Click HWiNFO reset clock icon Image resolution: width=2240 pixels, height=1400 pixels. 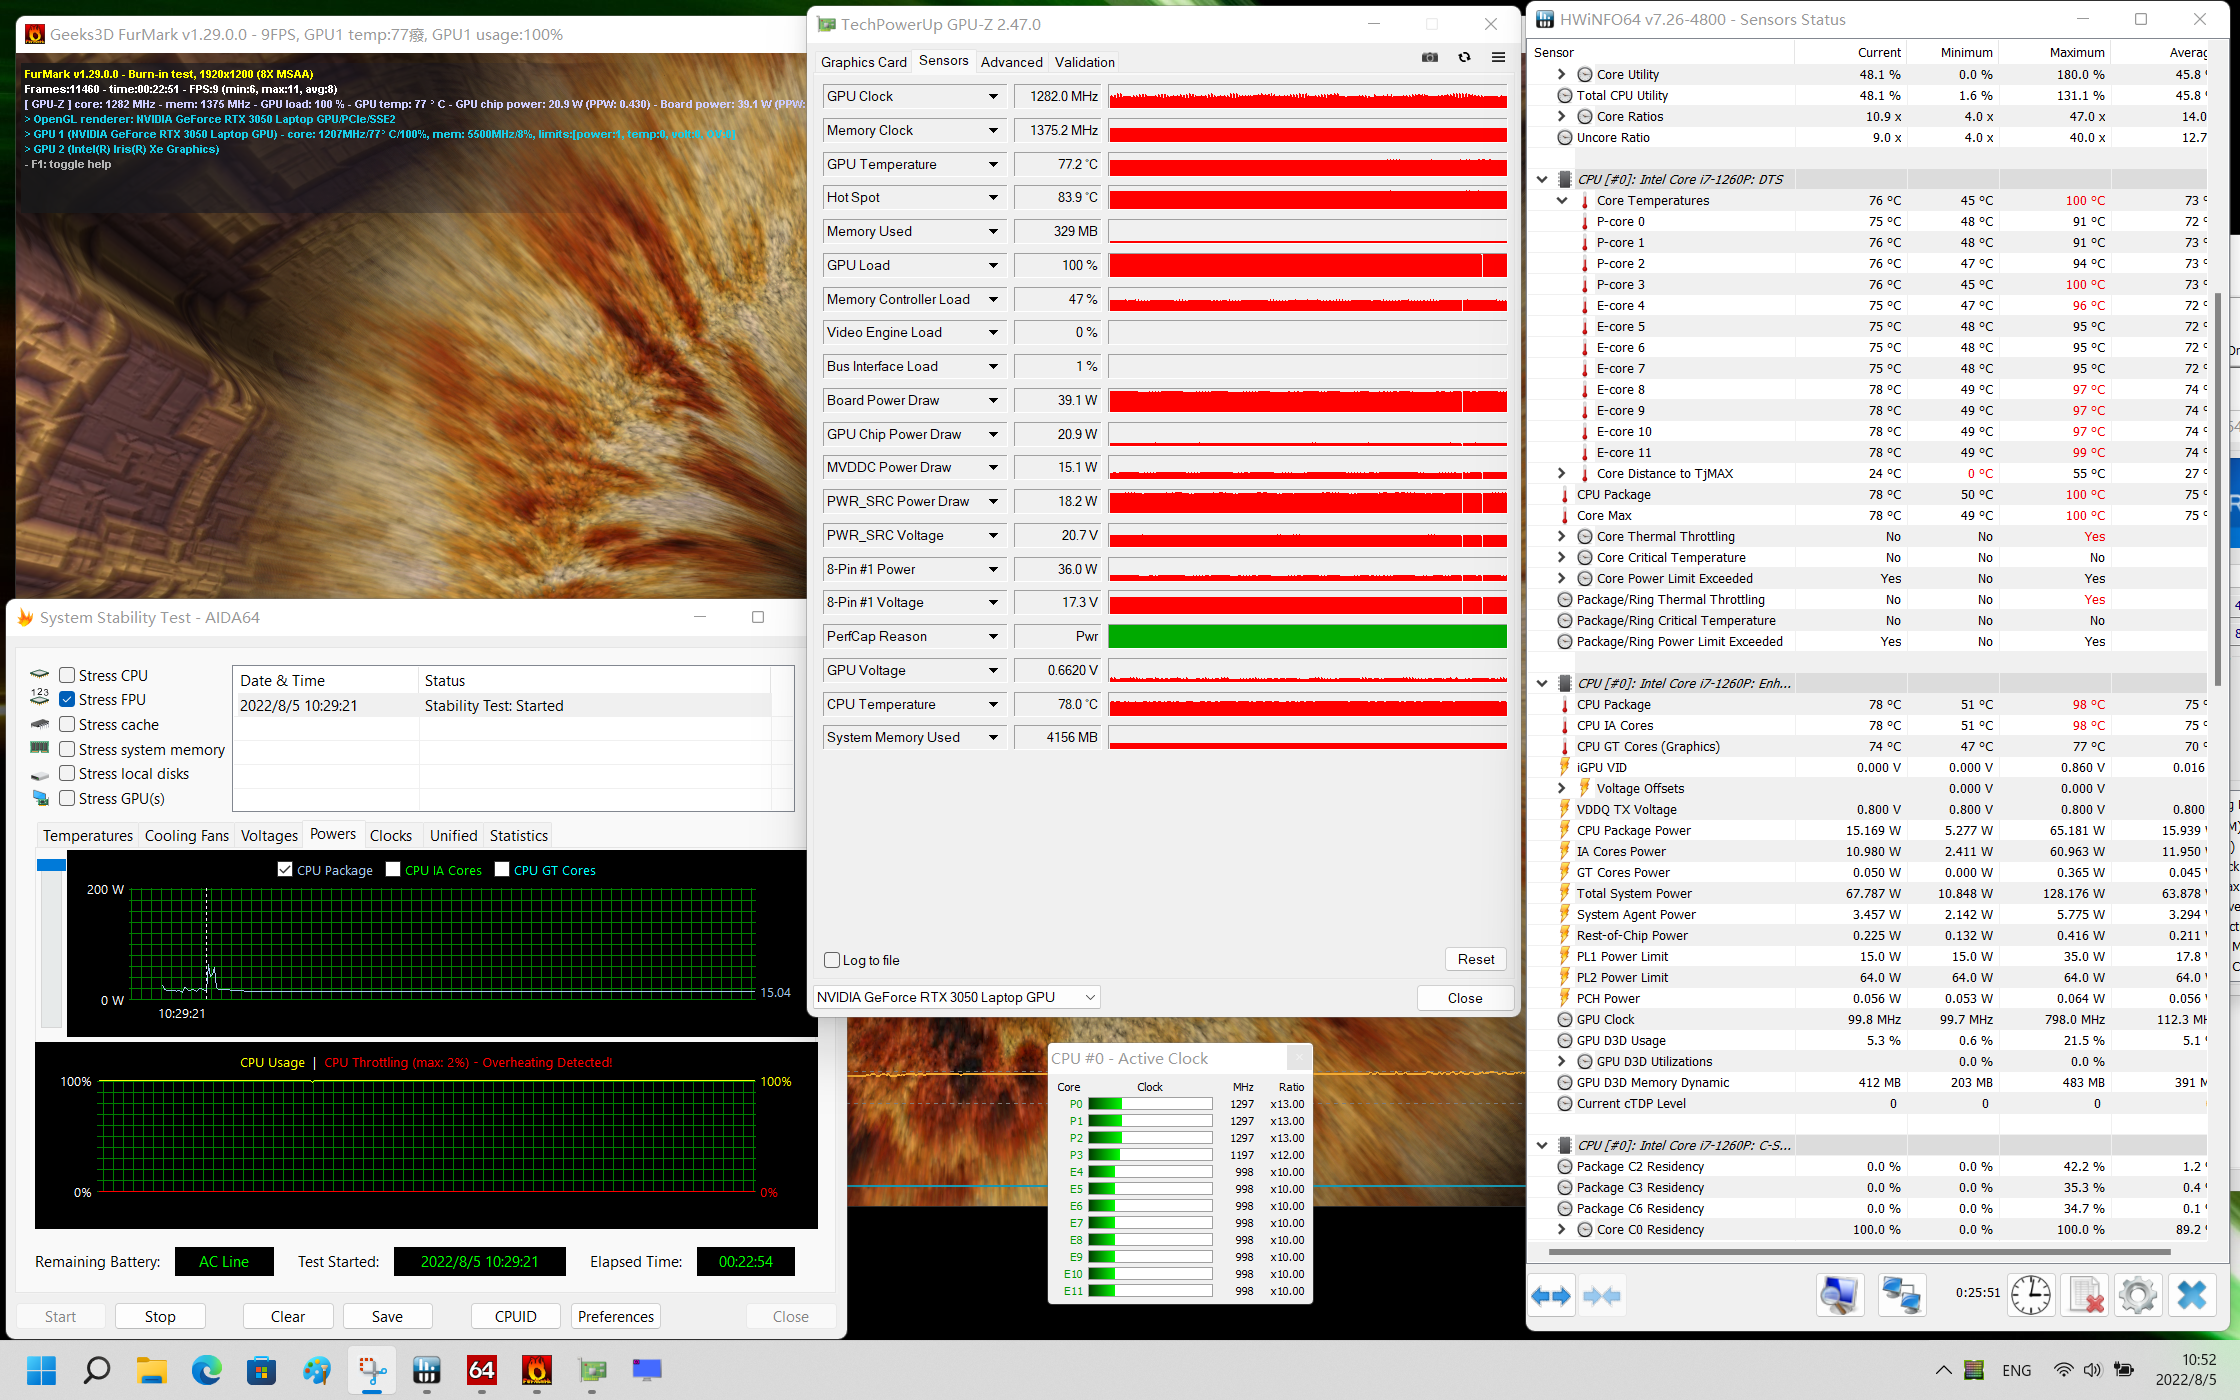point(2031,1296)
